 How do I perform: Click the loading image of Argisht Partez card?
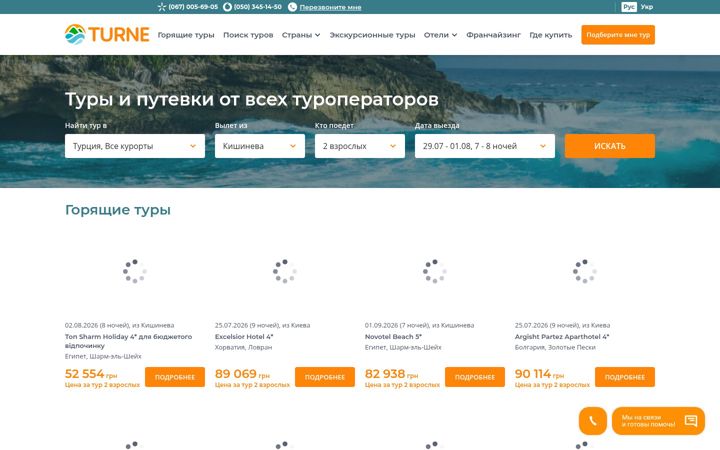[x=585, y=271]
